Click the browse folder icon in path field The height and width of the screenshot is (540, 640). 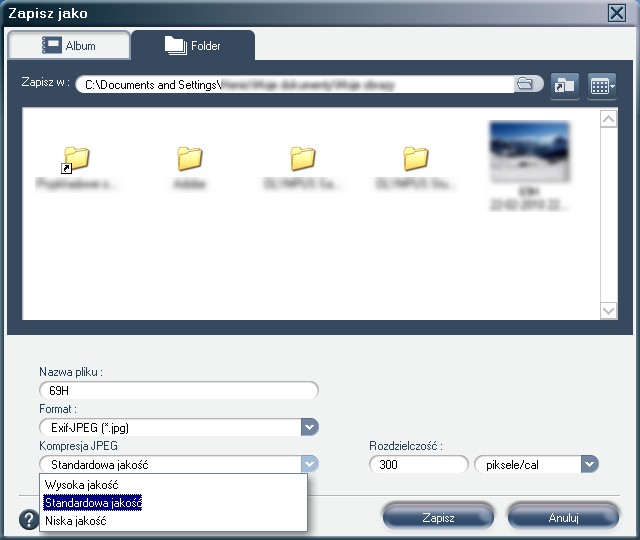[526, 84]
